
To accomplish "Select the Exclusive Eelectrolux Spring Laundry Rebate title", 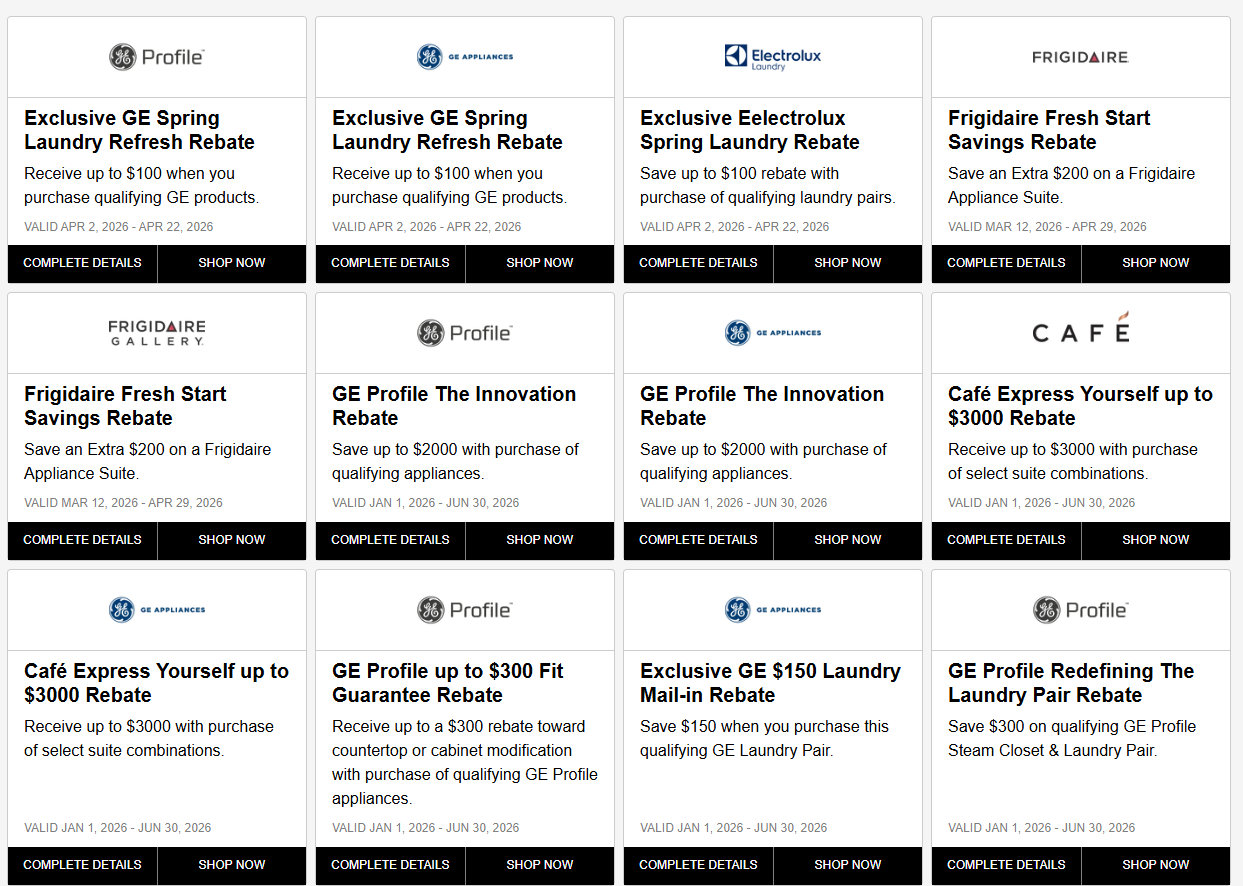I will click(749, 130).
